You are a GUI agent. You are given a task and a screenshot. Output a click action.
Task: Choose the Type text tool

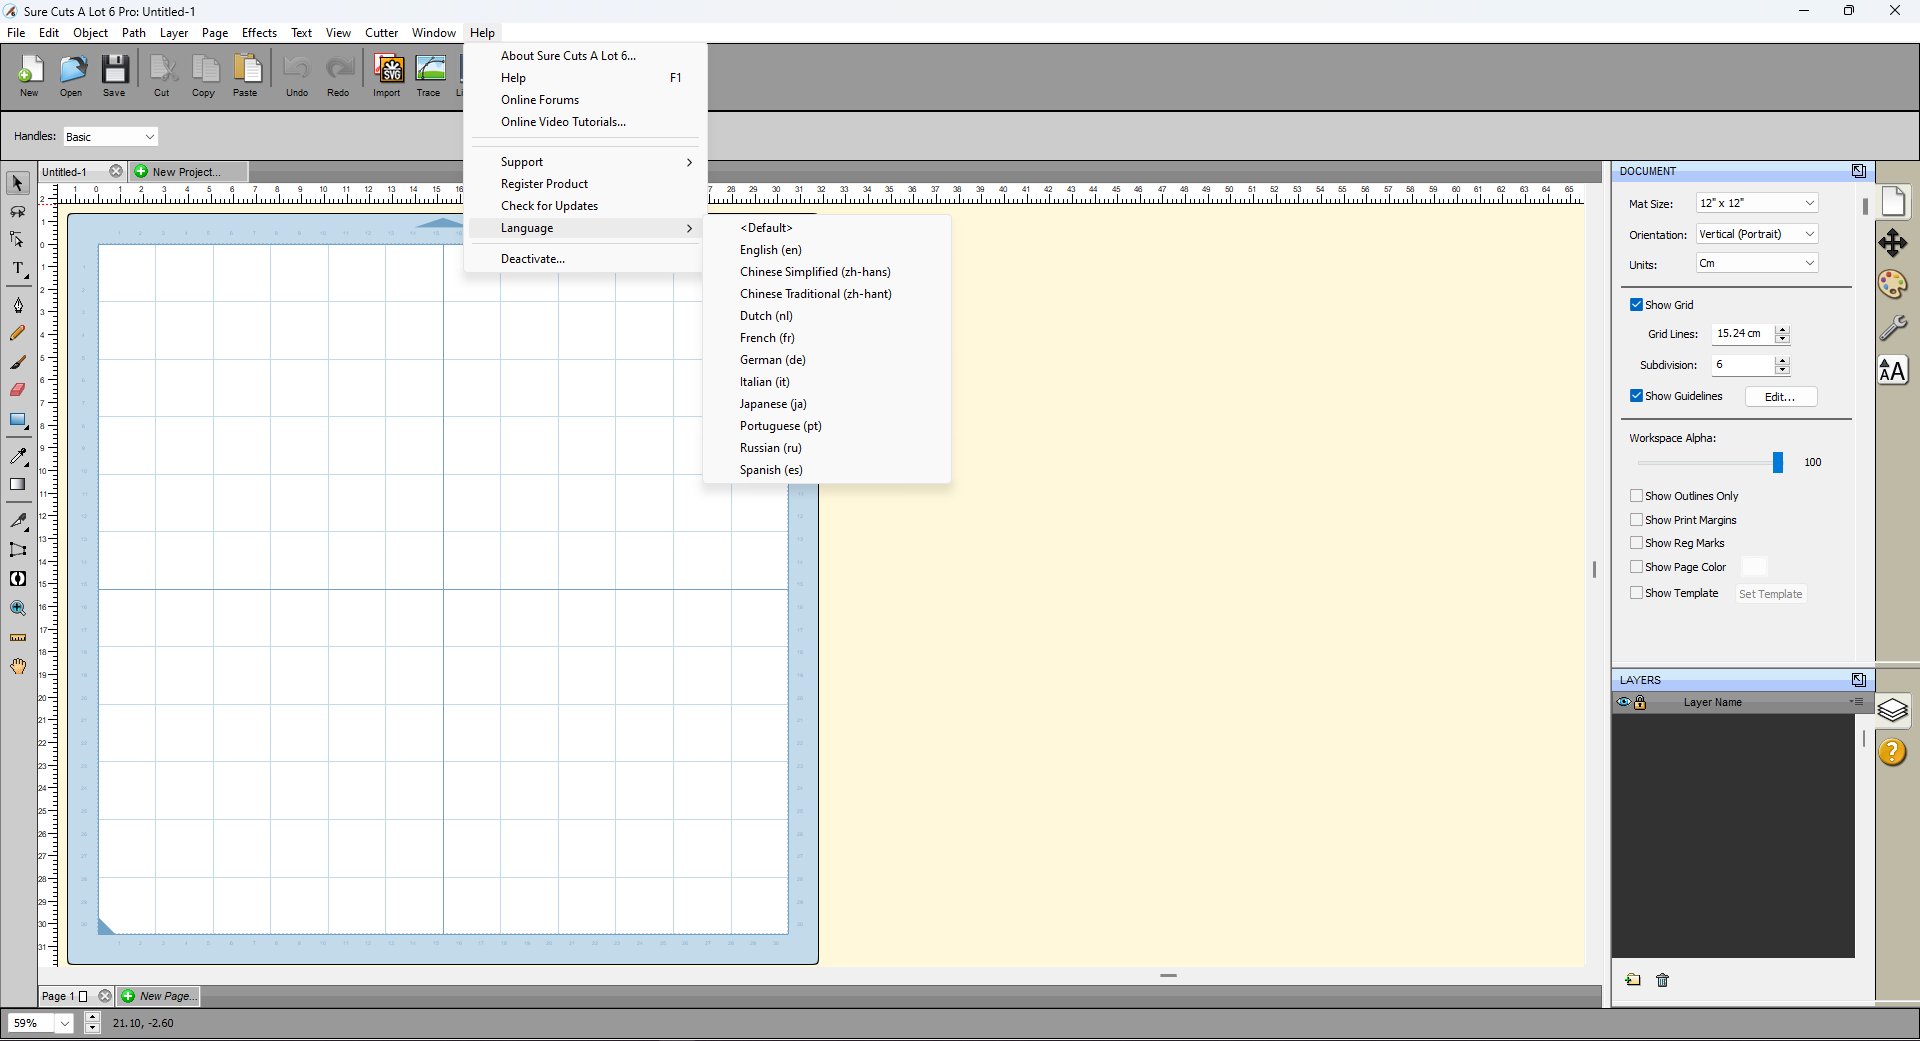point(17,269)
